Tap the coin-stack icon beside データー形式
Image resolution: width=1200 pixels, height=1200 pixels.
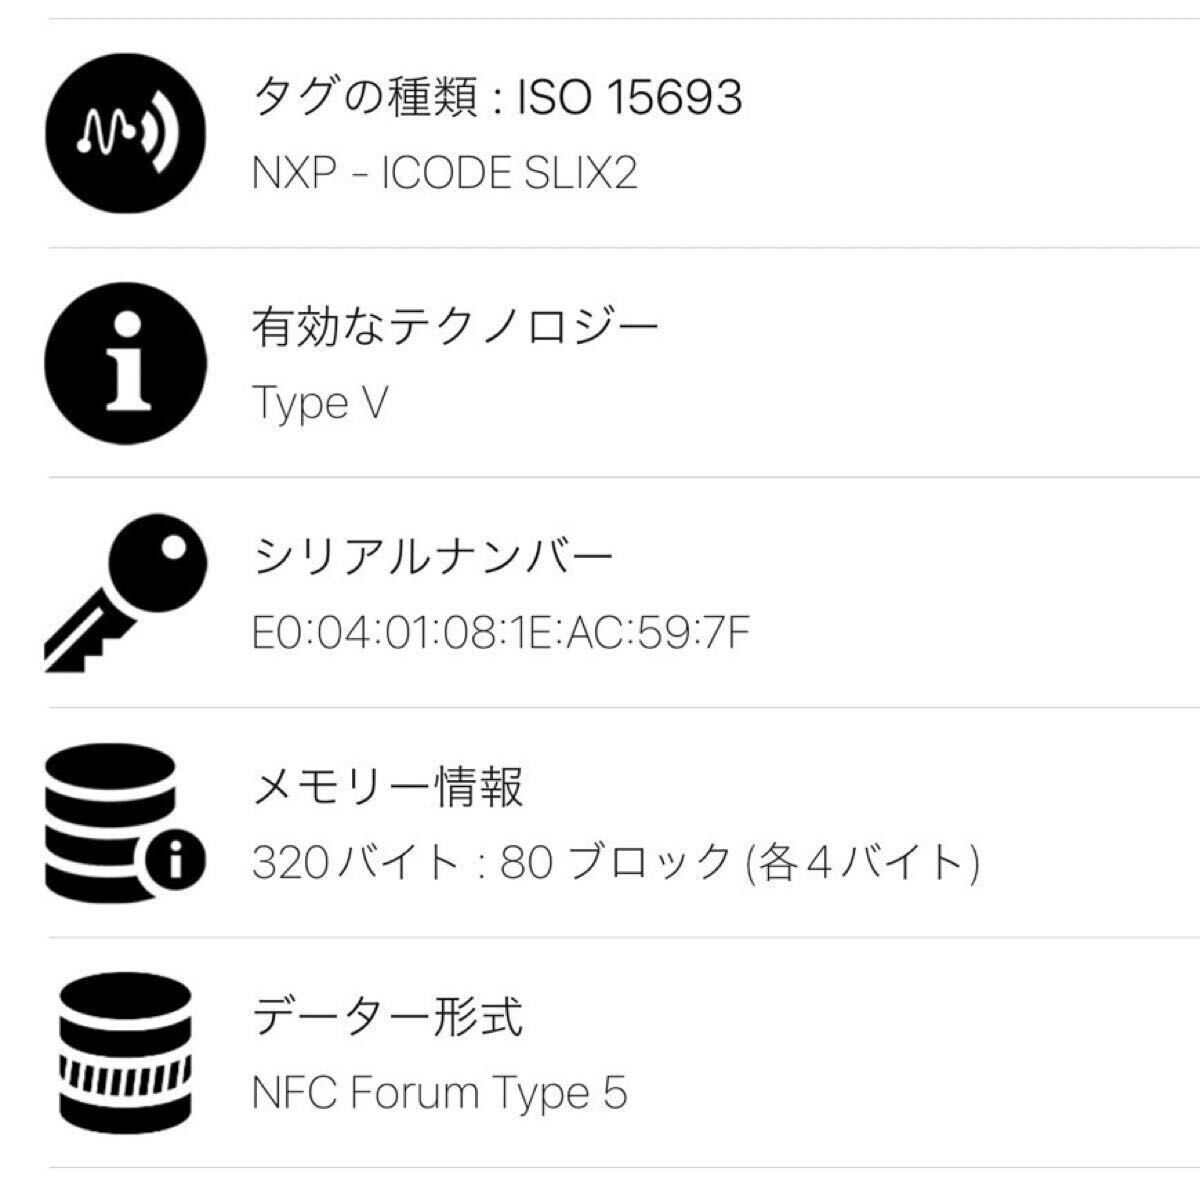point(128,1050)
